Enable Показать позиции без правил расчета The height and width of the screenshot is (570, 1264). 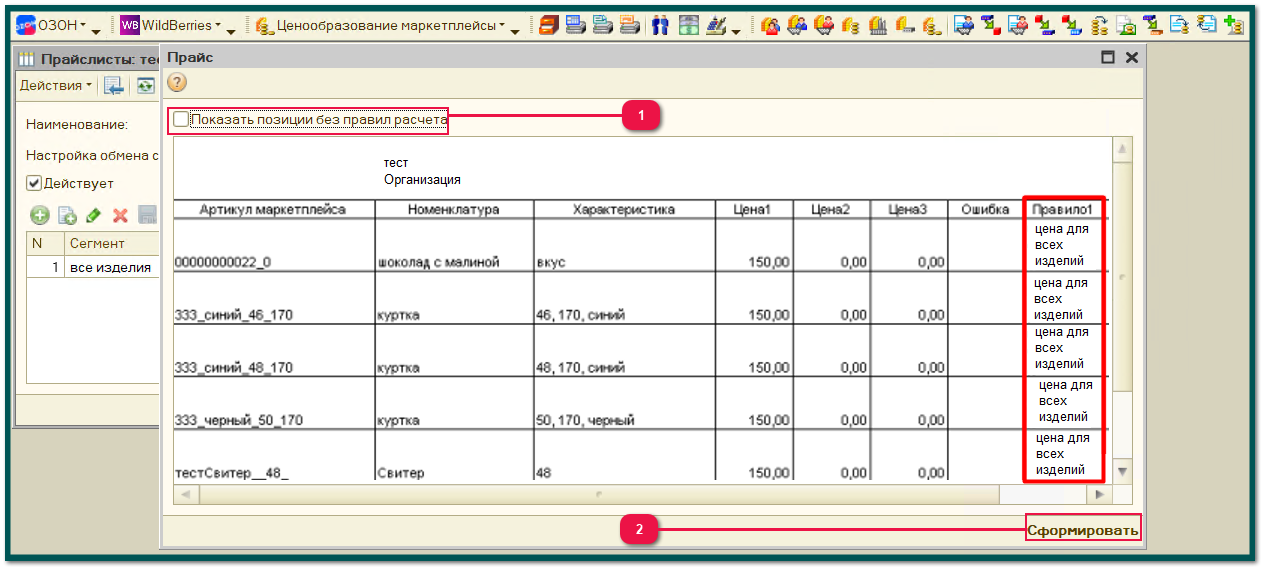[x=180, y=120]
